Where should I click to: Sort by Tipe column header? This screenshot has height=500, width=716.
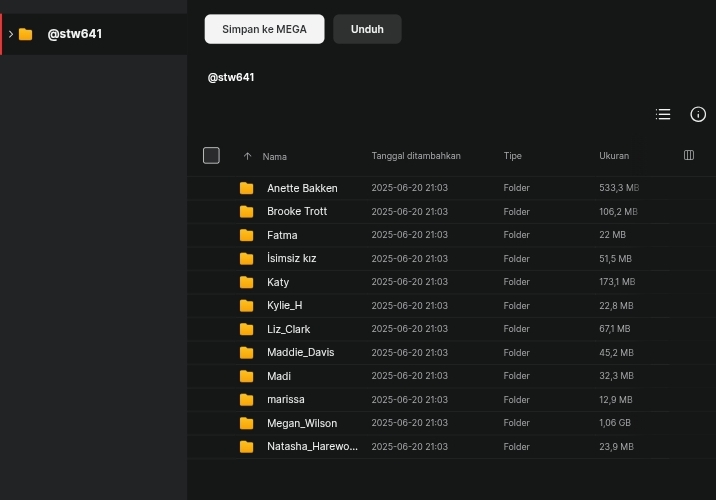click(512, 156)
